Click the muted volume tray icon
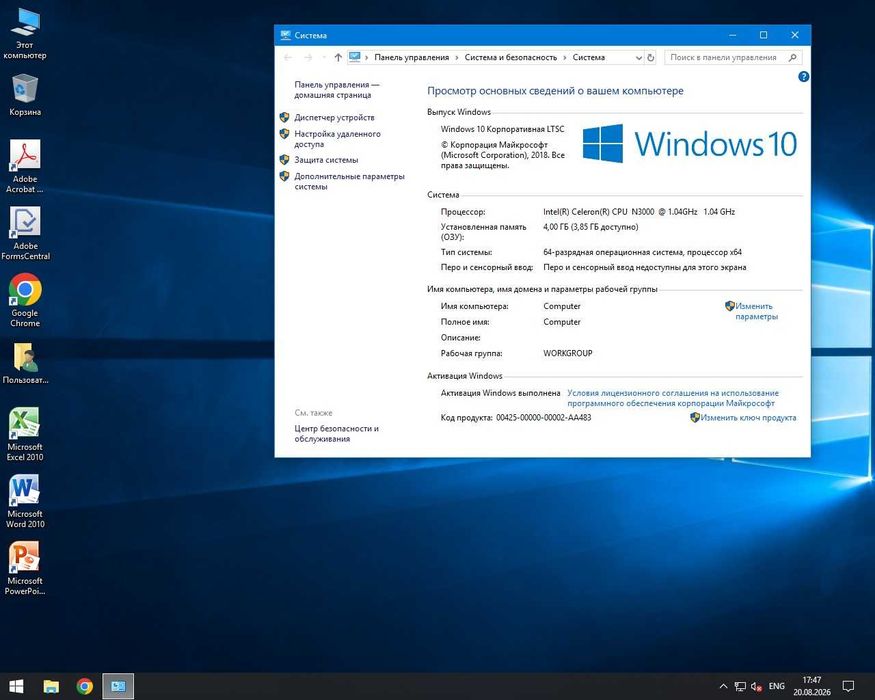The height and width of the screenshot is (700, 875). point(756,686)
